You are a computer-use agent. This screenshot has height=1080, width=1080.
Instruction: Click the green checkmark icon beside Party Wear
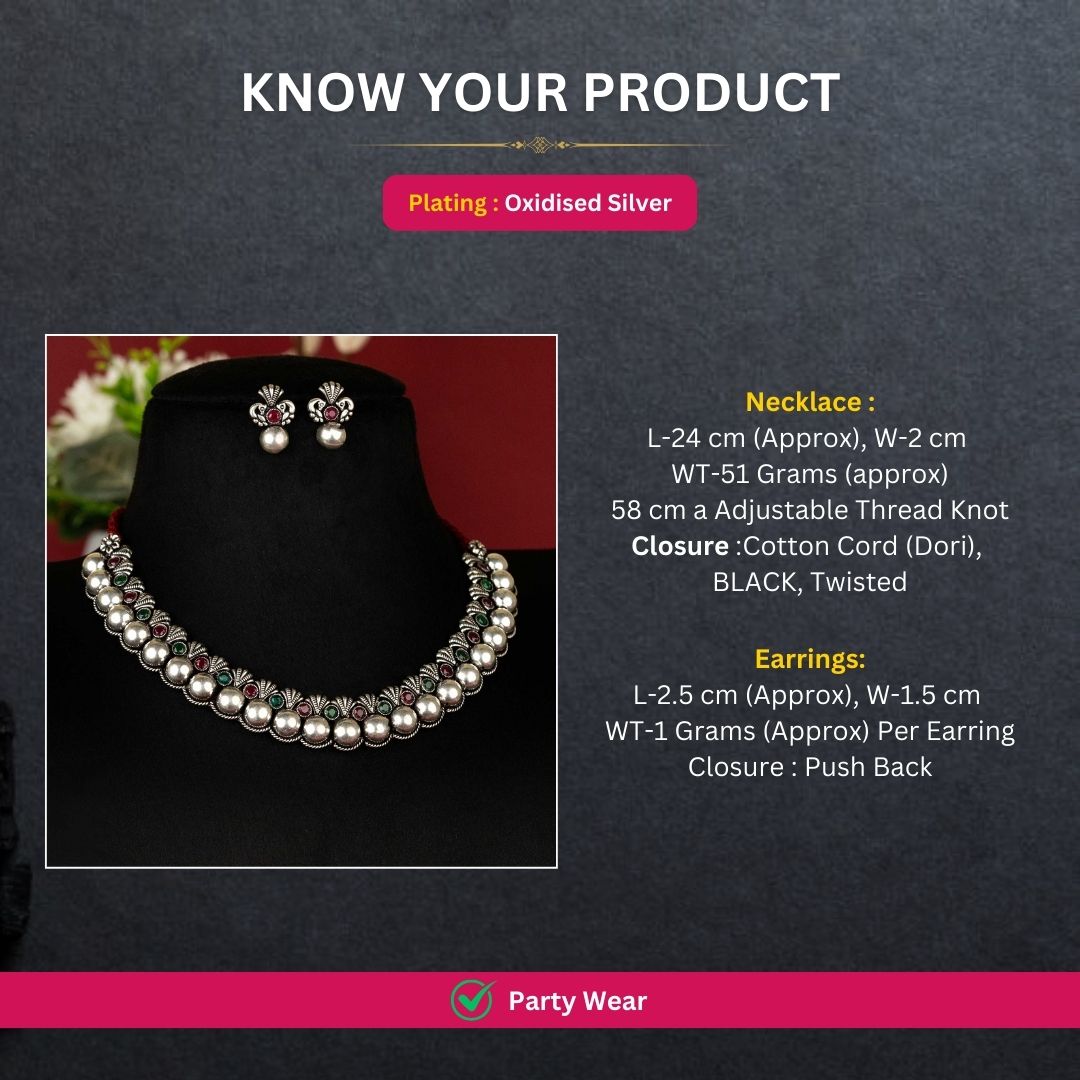click(x=472, y=999)
